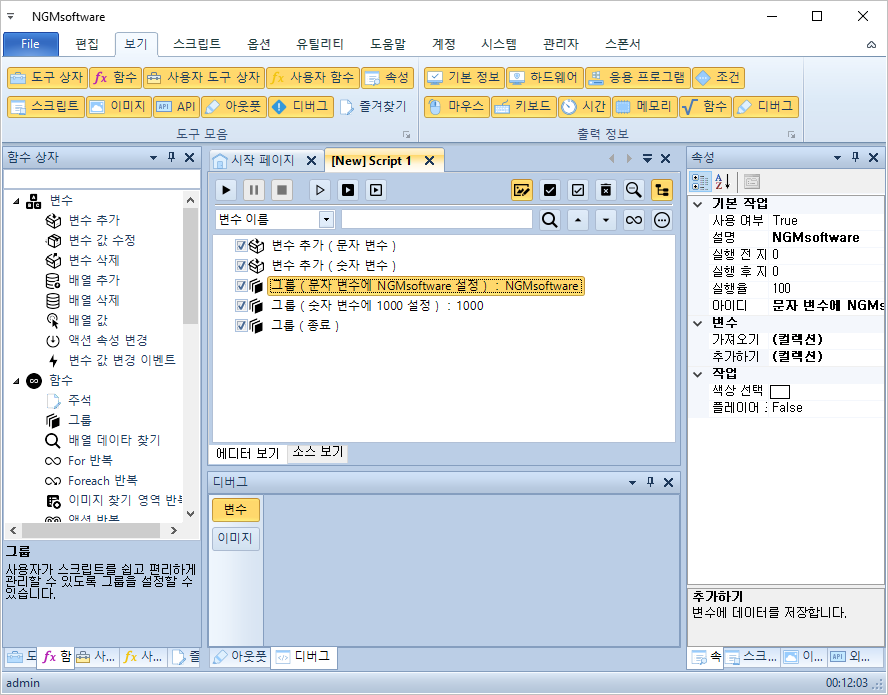The width and height of the screenshot is (888, 695).
Task: Toggle checkbox for 그룹 ( 종료 ) row
Action: (241, 325)
